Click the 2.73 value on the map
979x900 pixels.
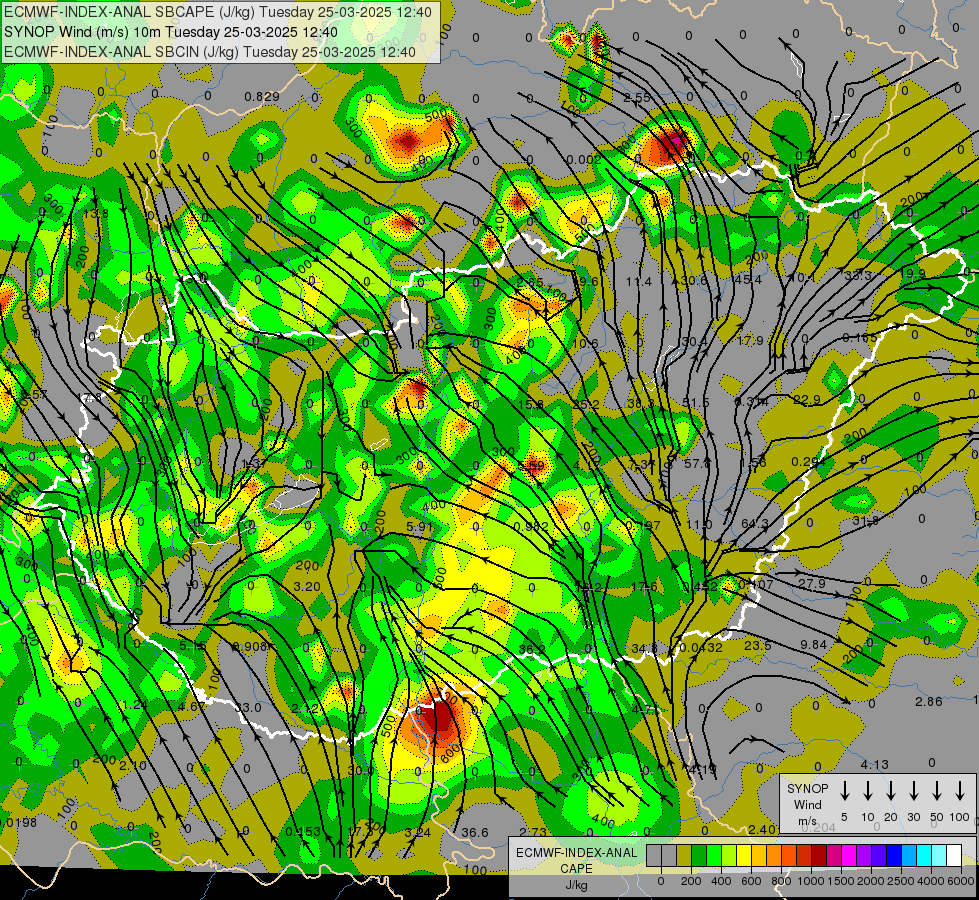533,832
